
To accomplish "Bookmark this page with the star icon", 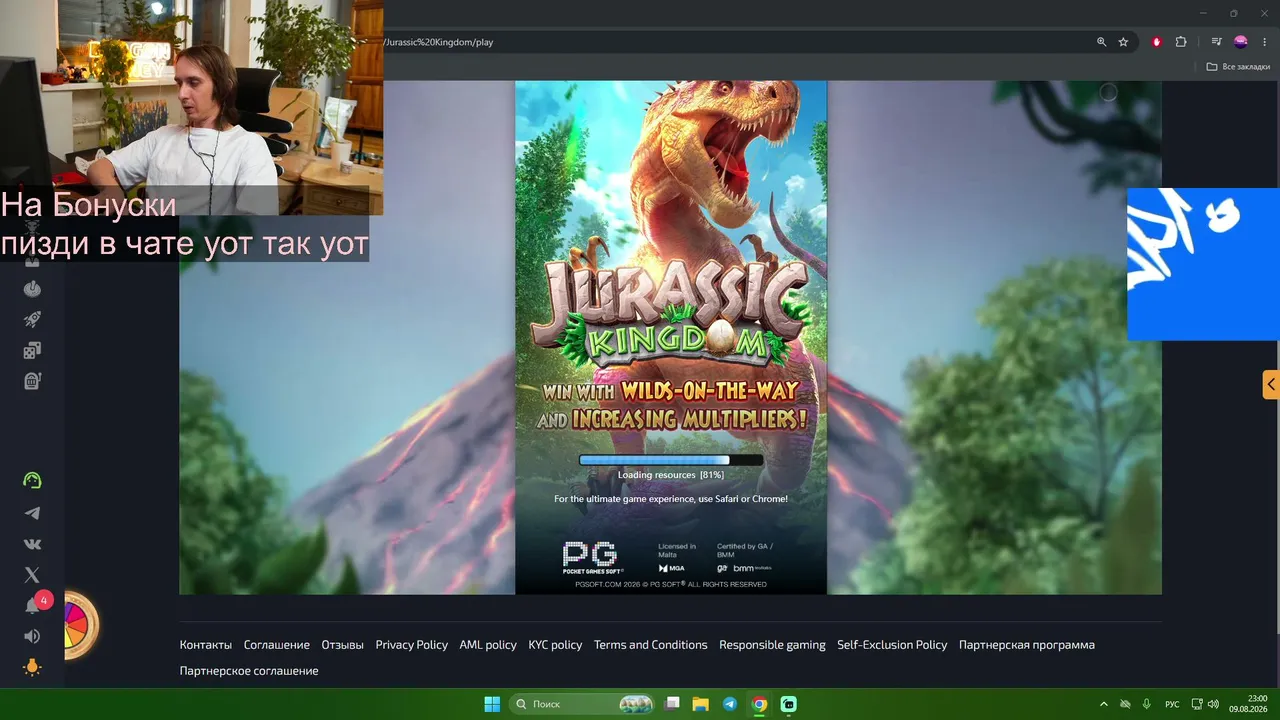I will [x=1123, y=42].
